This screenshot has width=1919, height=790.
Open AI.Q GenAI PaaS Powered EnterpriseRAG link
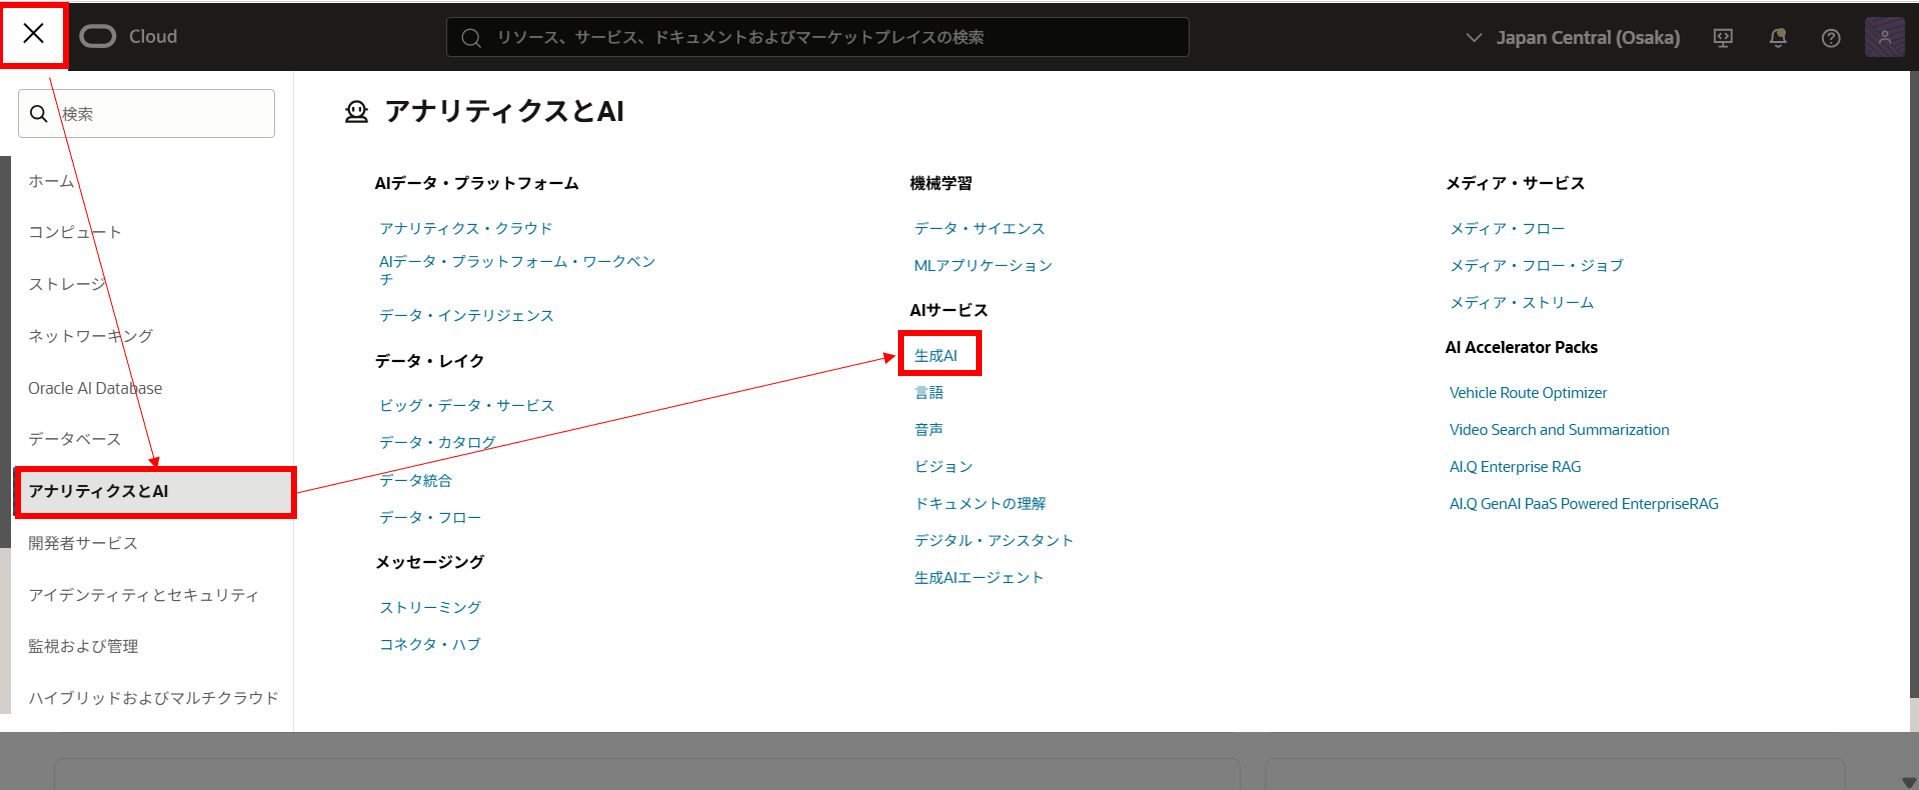1584,504
